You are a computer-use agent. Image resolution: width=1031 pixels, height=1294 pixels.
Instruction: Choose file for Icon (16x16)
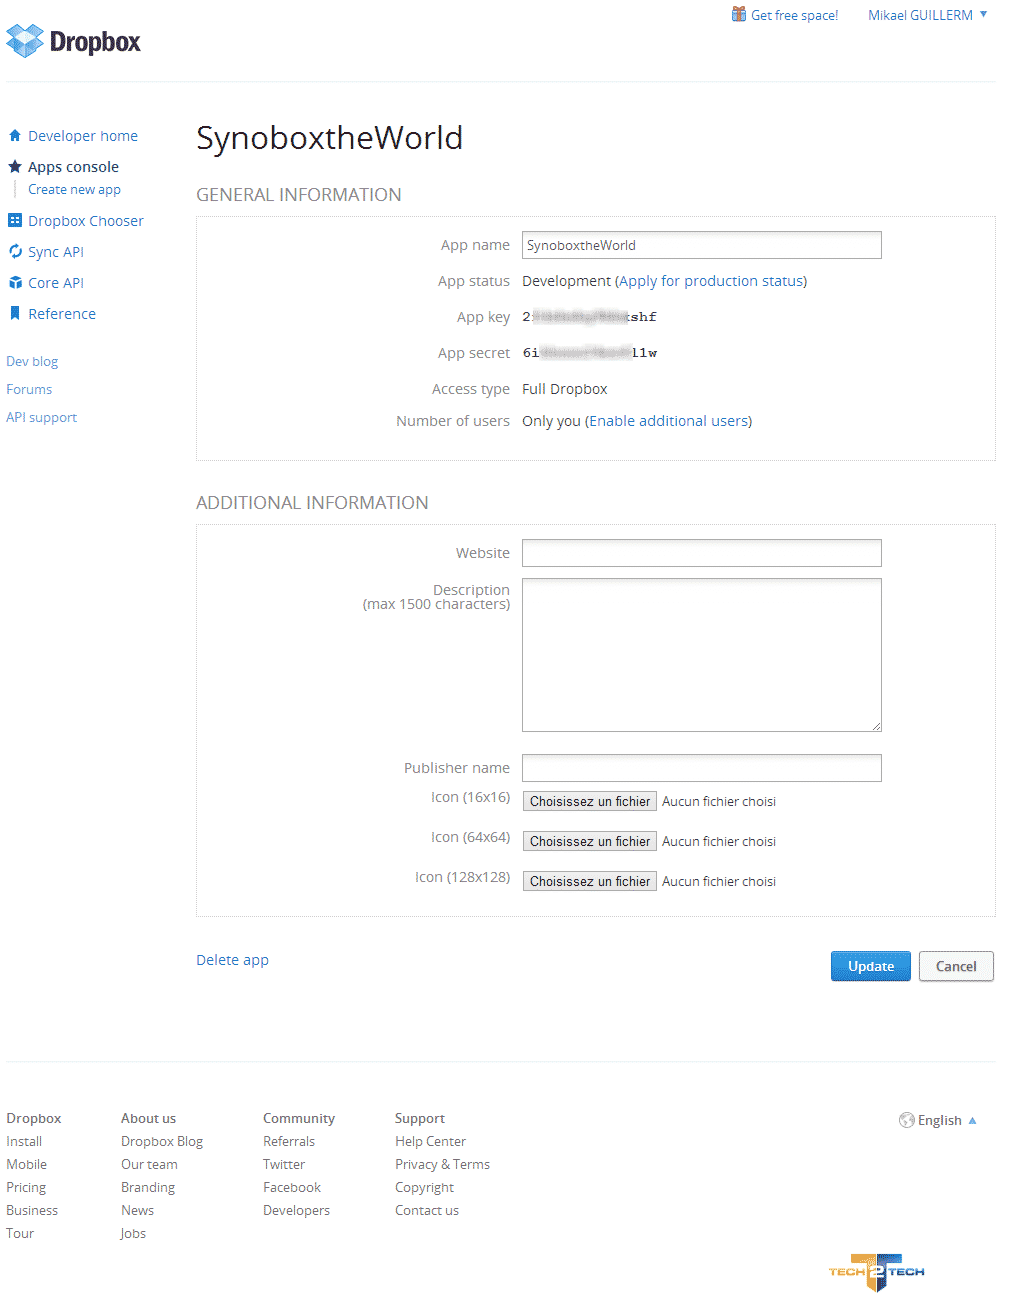click(590, 801)
